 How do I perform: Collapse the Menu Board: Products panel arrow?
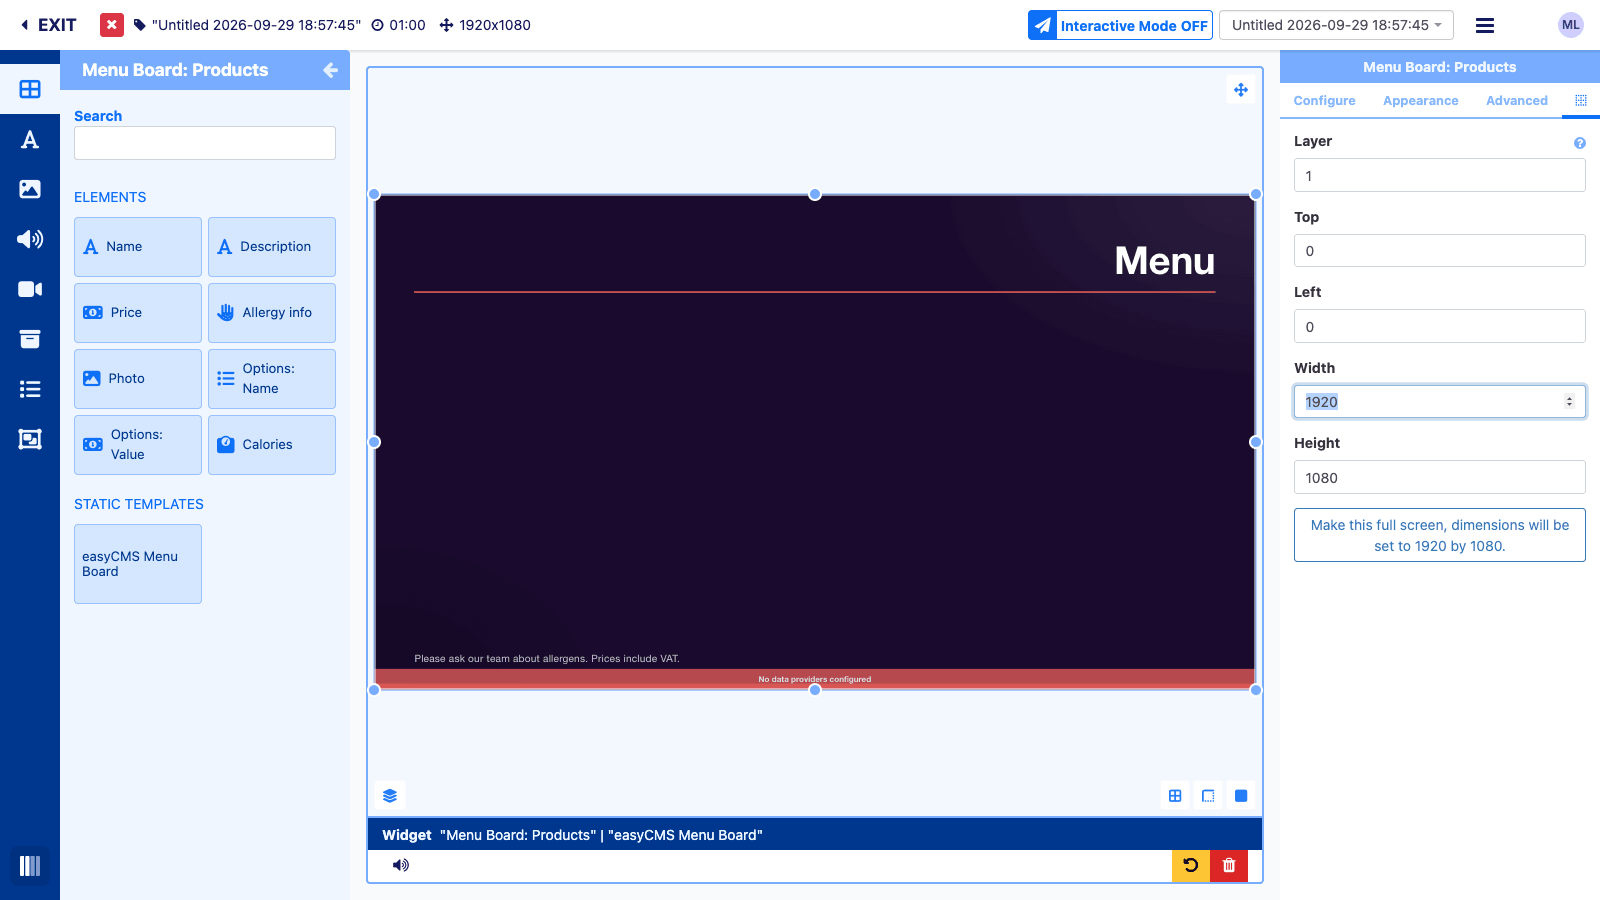(330, 70)
